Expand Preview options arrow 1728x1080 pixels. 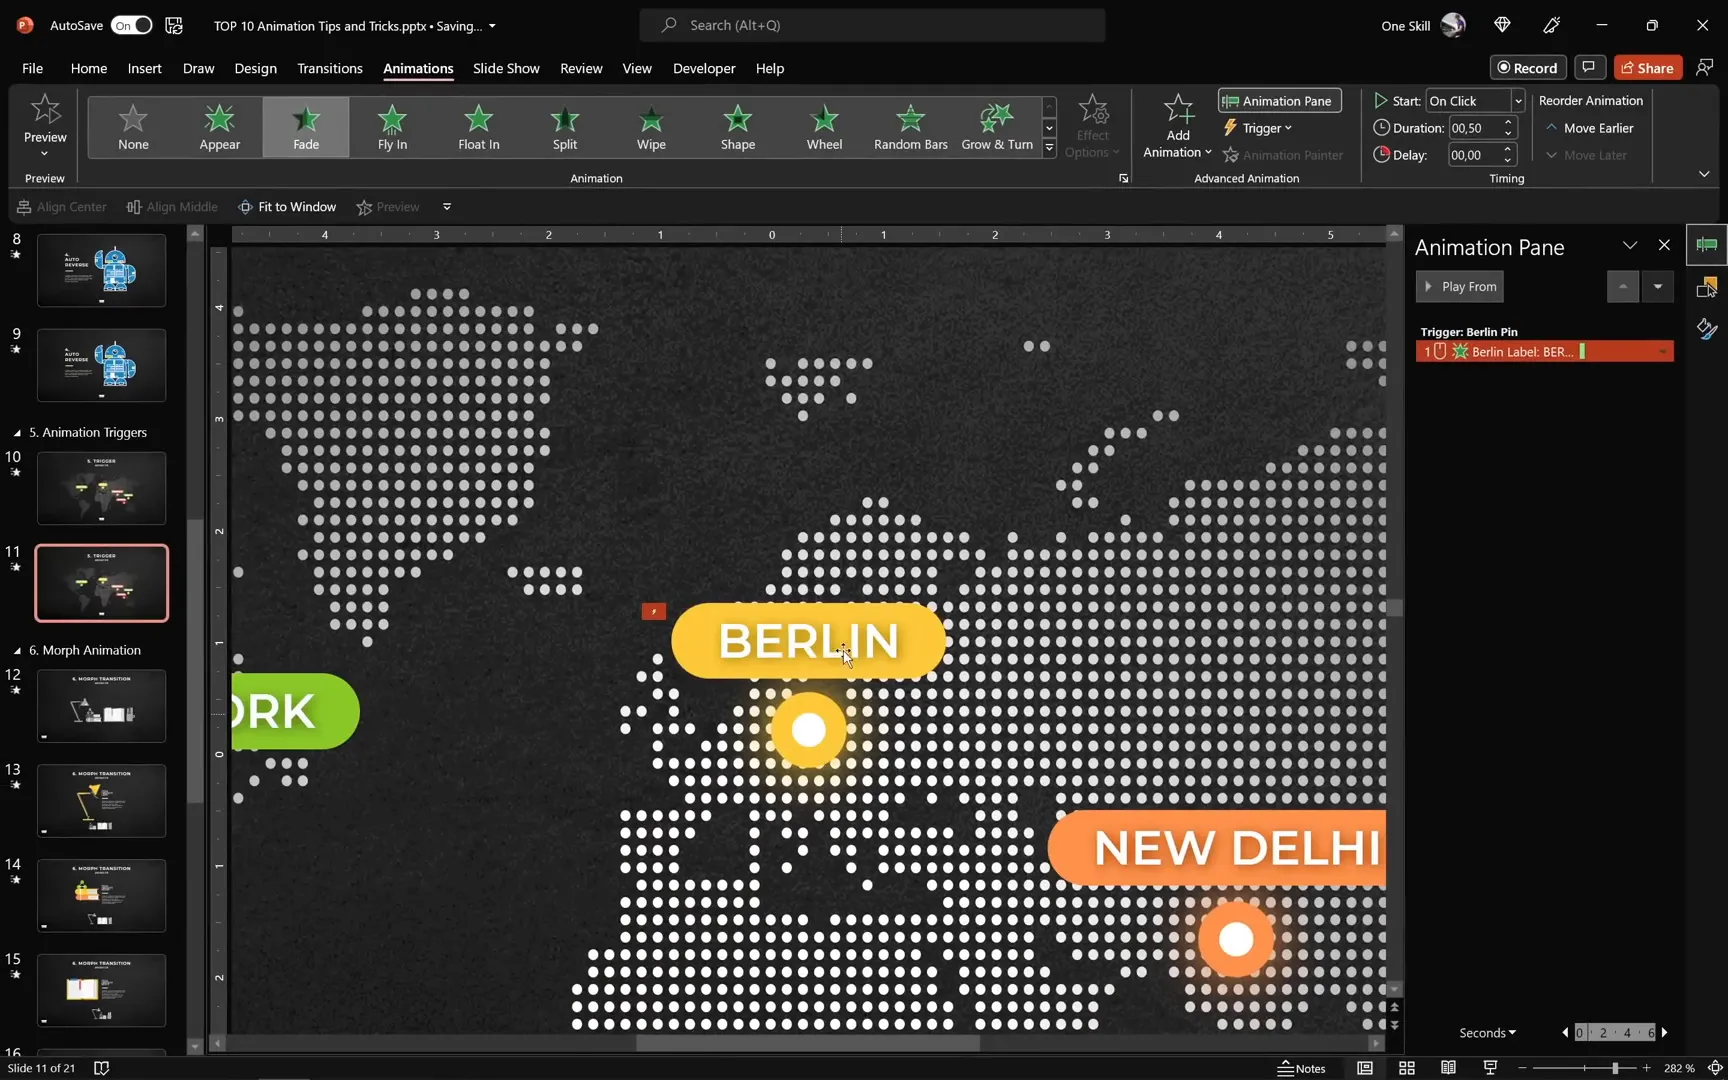tap(45, 154)
